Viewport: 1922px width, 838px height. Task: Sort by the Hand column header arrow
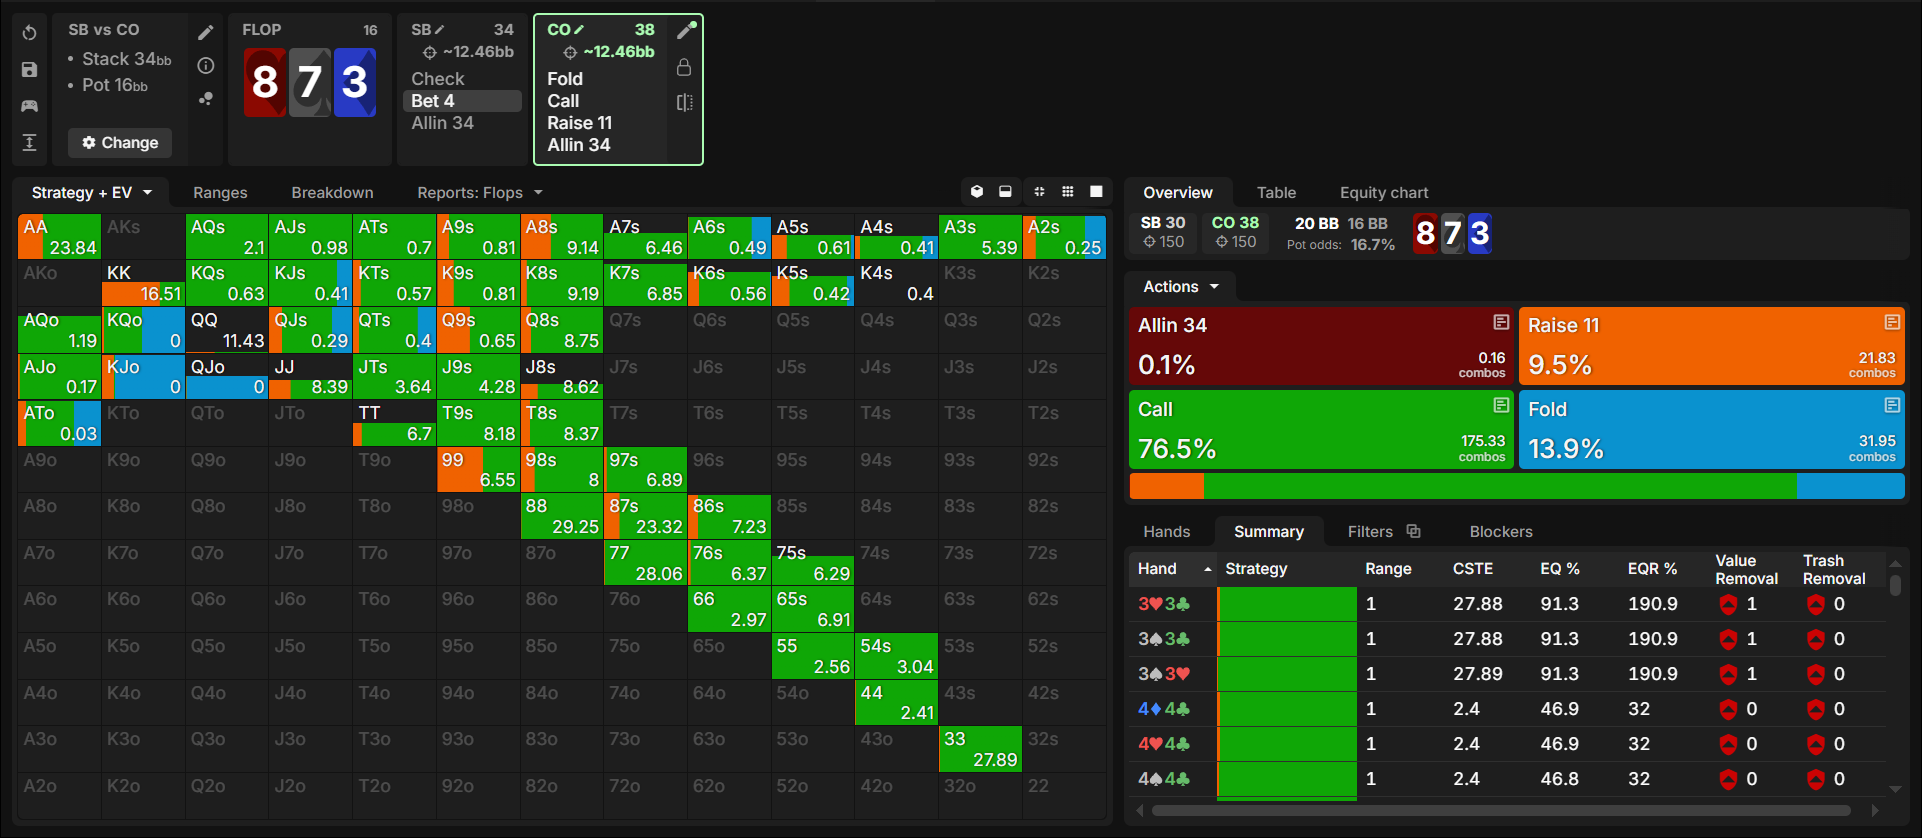(1208, 569)
